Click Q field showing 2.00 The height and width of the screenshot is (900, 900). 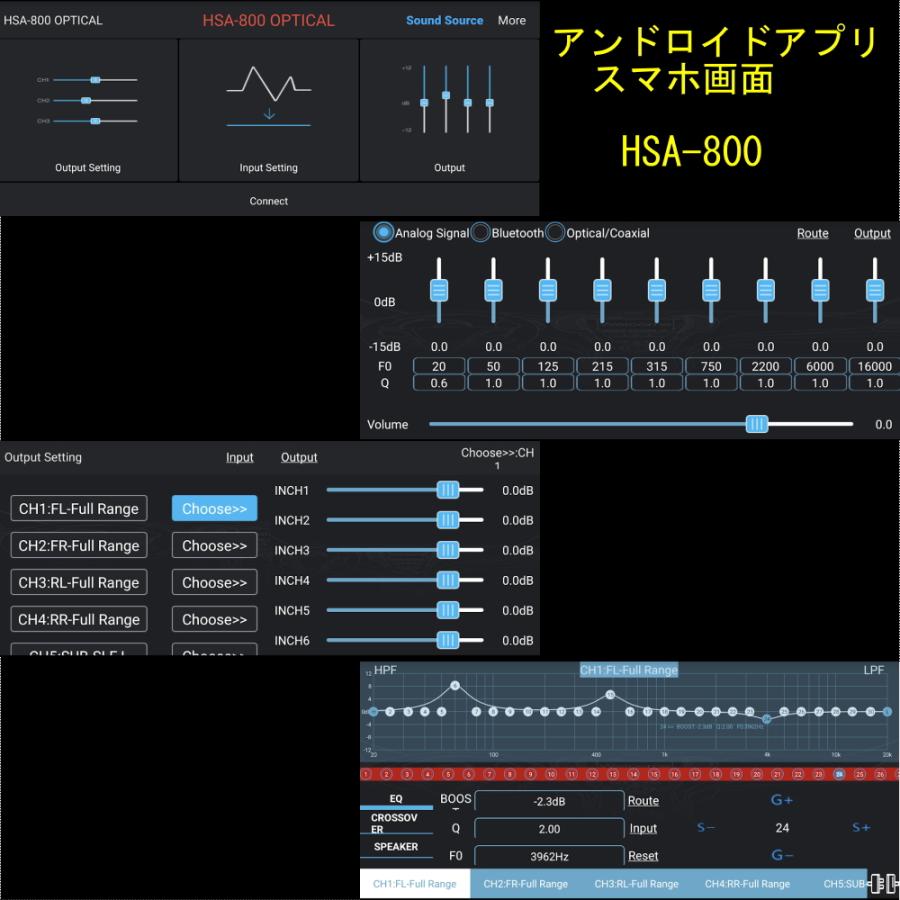[x=549, y=829]
